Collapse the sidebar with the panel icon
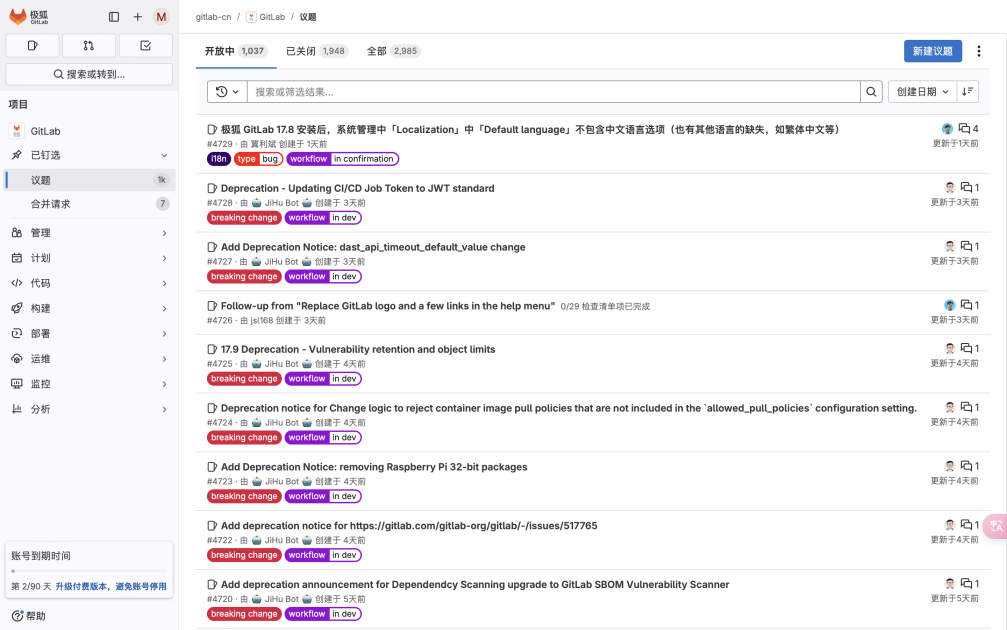The image size is (1007, 630). (x=114, y=17)
